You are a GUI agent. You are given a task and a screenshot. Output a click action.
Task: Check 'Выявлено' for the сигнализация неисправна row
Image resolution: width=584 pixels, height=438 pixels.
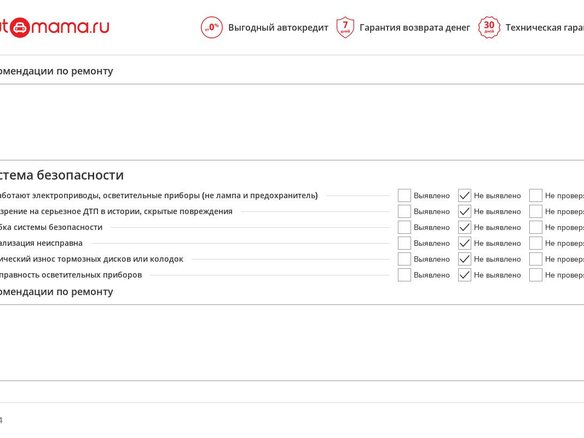(x=404, y=243)
